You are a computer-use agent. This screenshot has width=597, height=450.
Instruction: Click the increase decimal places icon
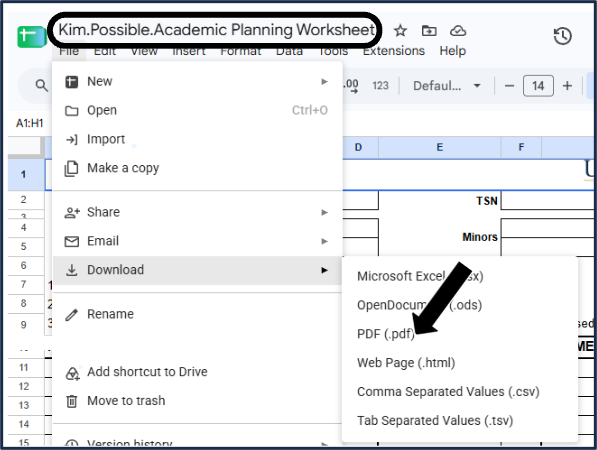tap(351, 86)
